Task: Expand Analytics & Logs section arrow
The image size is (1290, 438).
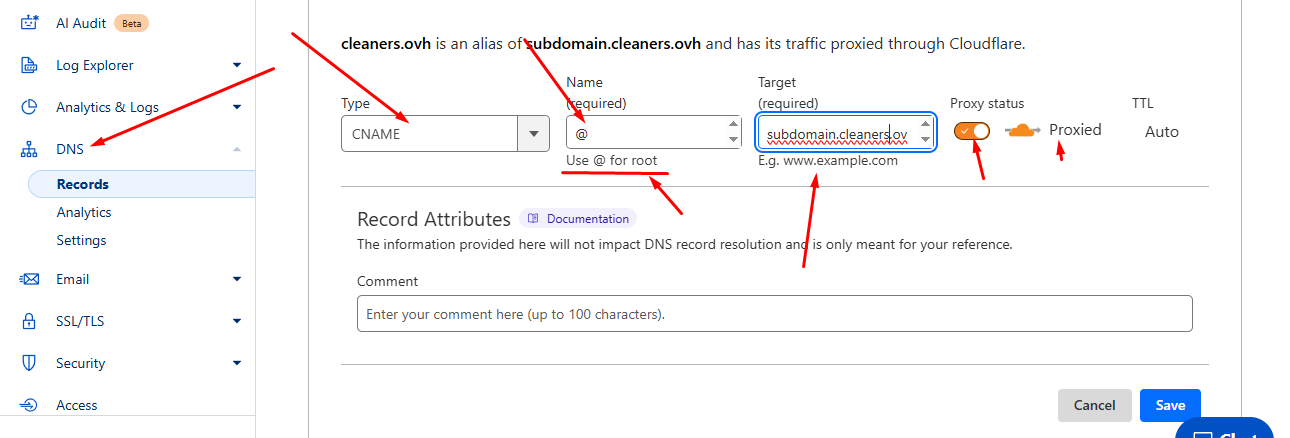Action: pyautogui.click(x=237, y=107)
